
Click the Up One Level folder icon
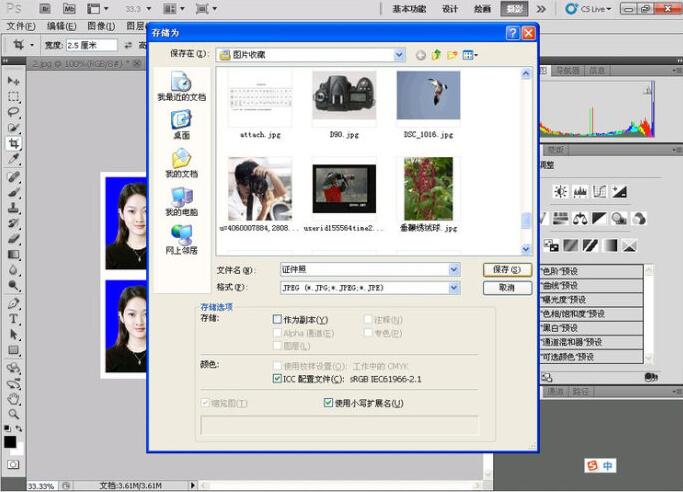436,54
